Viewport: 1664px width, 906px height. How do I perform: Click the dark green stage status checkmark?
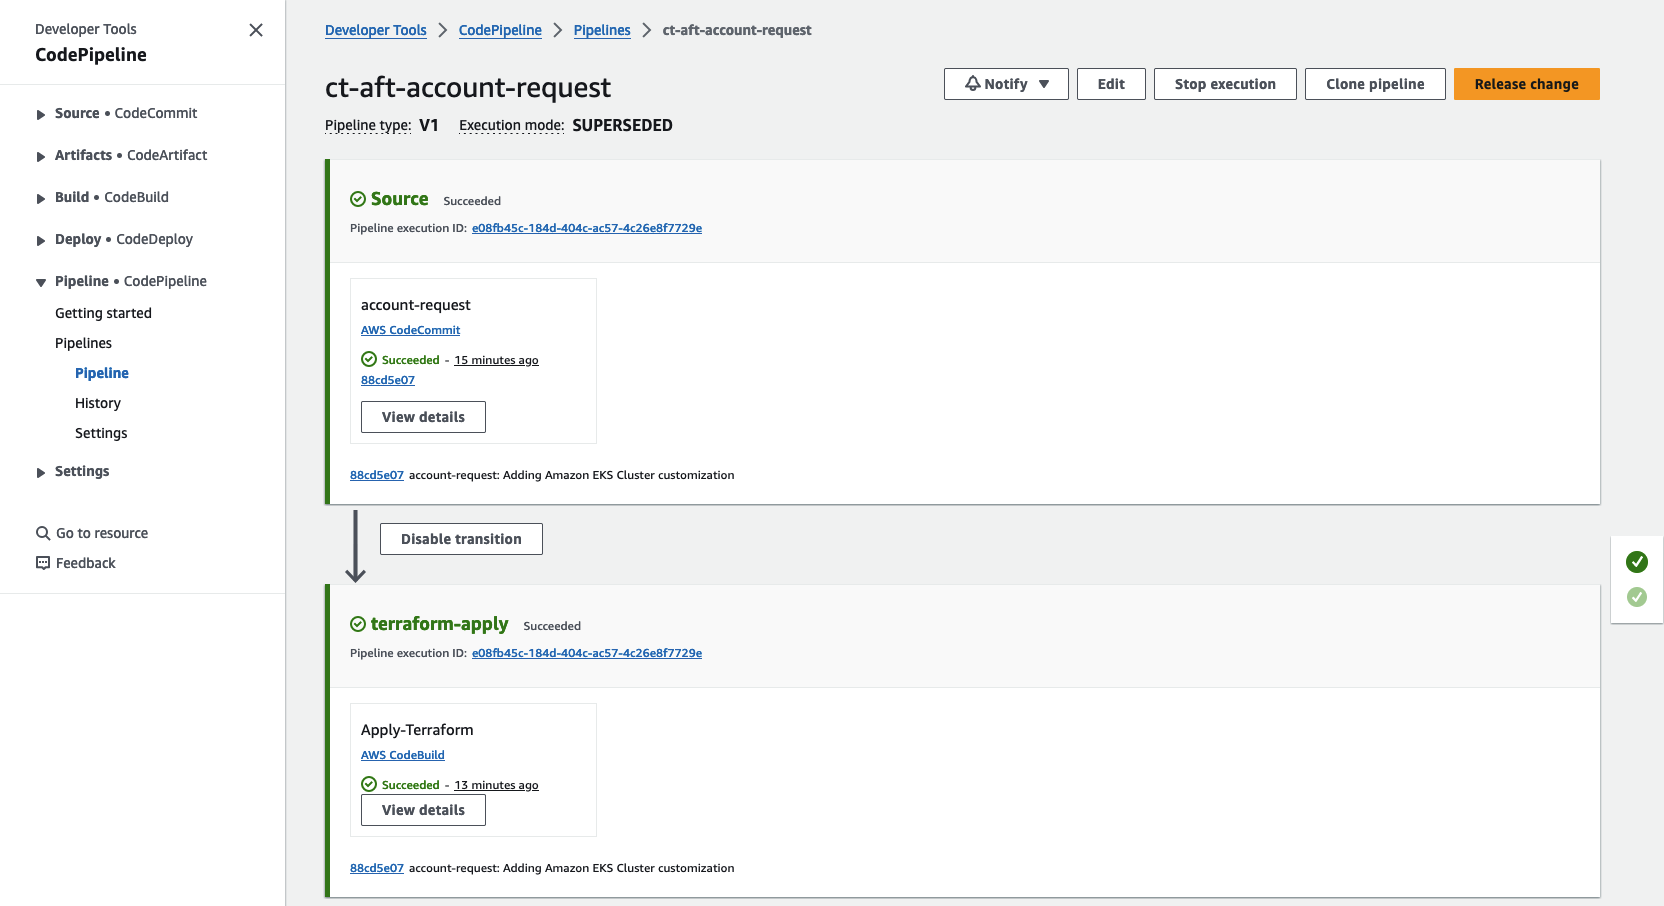1637,562
